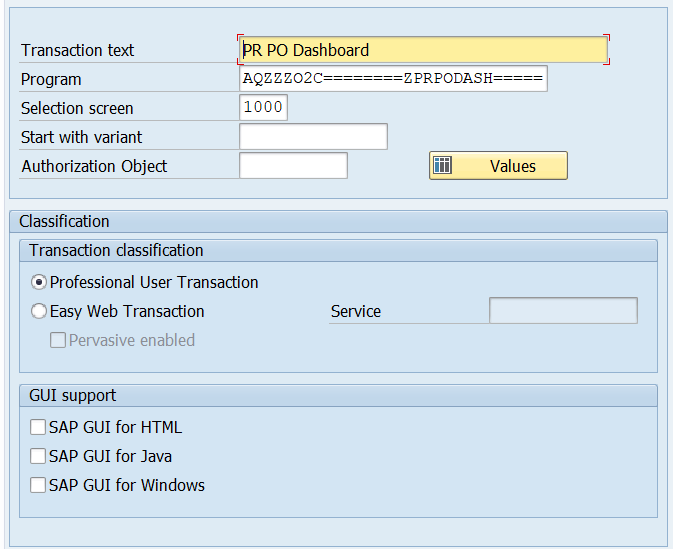Viewport: 673px width, 549px height.
Task: Click the Selection screen field showing 1000
Action: [x=263, y=107]
